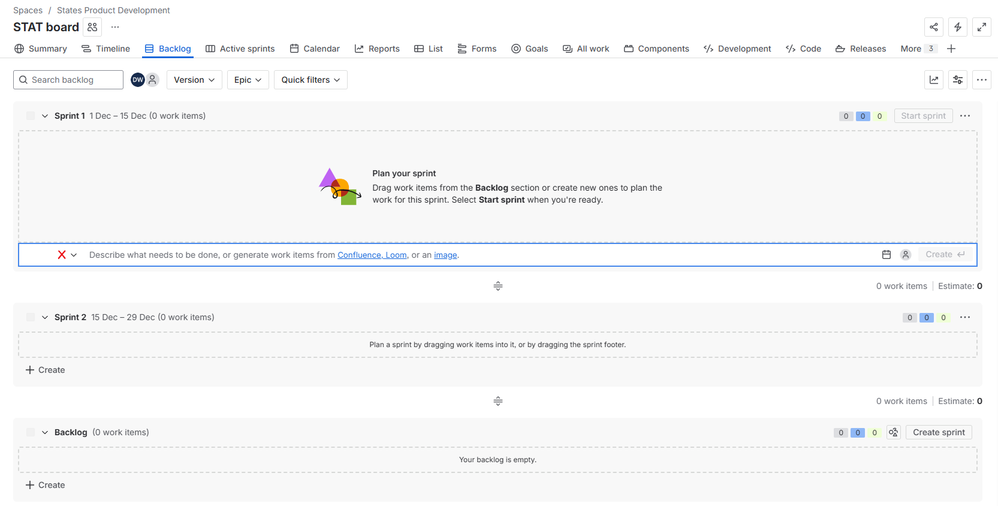Viewport: 998px width, 506px height.
Task: Follow the Loom link
Action: pos(395,255)
